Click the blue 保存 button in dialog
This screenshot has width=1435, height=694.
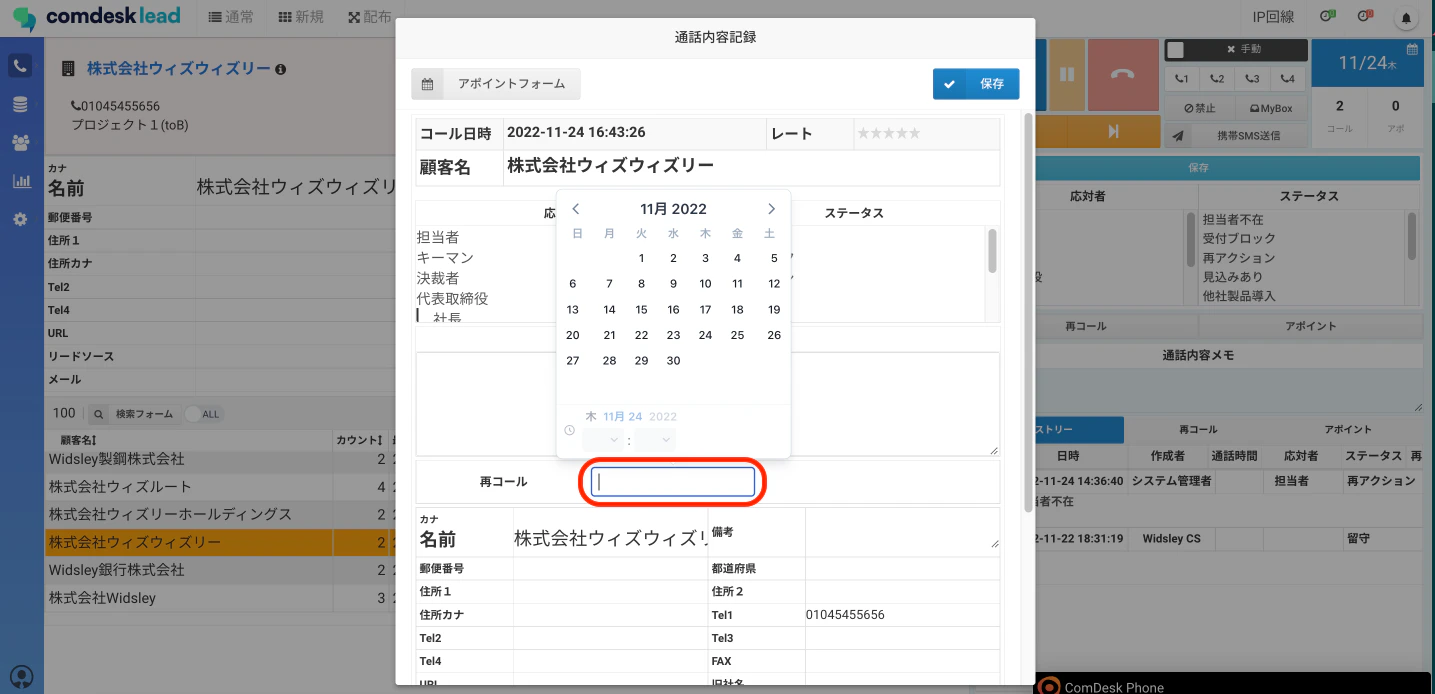click(976, 84)
